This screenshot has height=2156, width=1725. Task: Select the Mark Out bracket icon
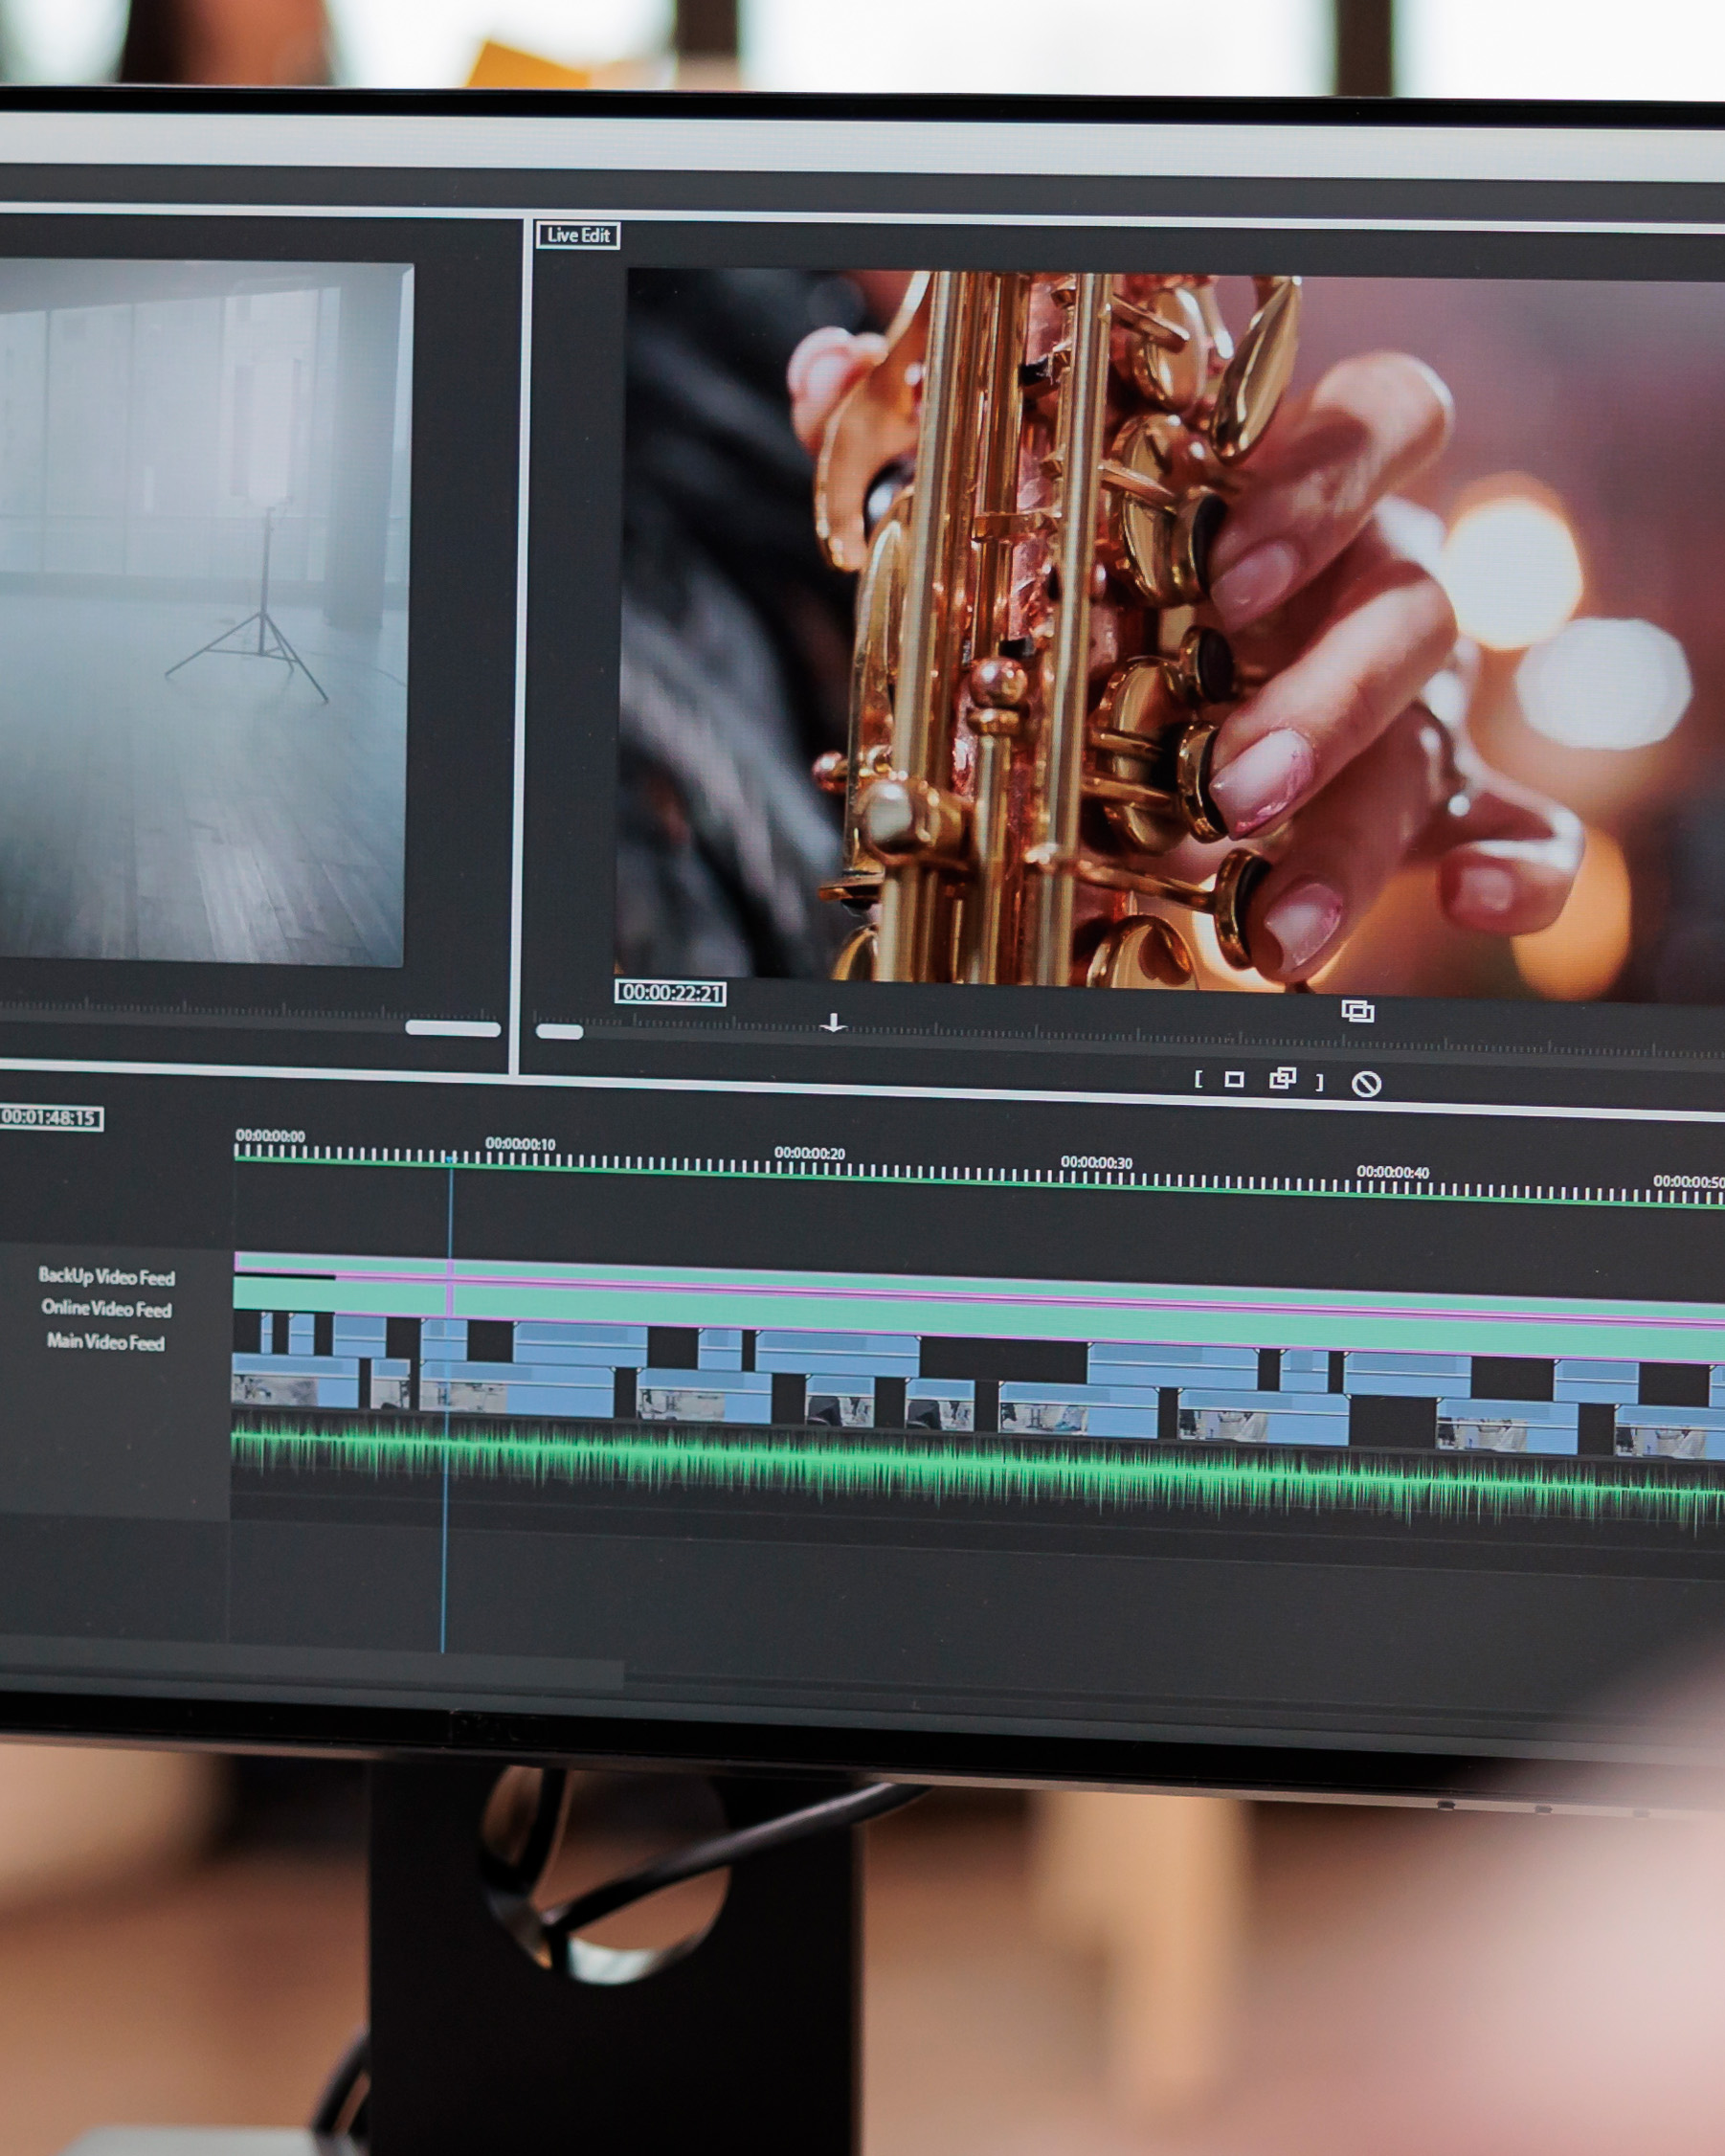[1320, 1080]
